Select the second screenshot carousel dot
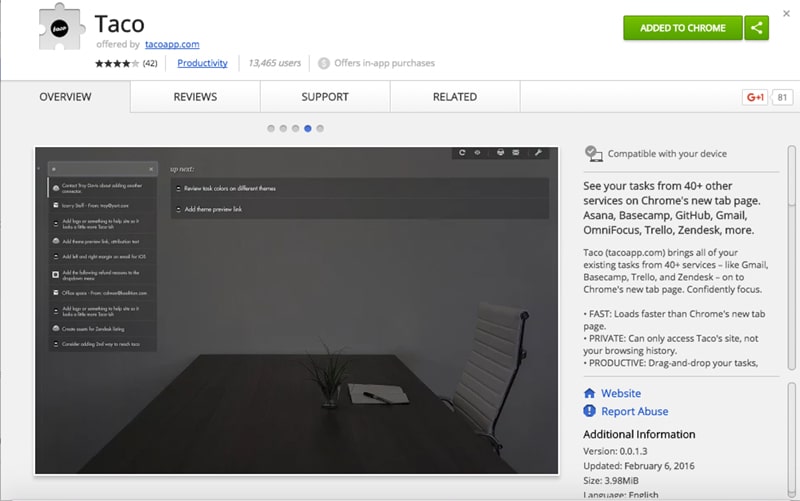The image size is (800, 501). pos(283,128)
